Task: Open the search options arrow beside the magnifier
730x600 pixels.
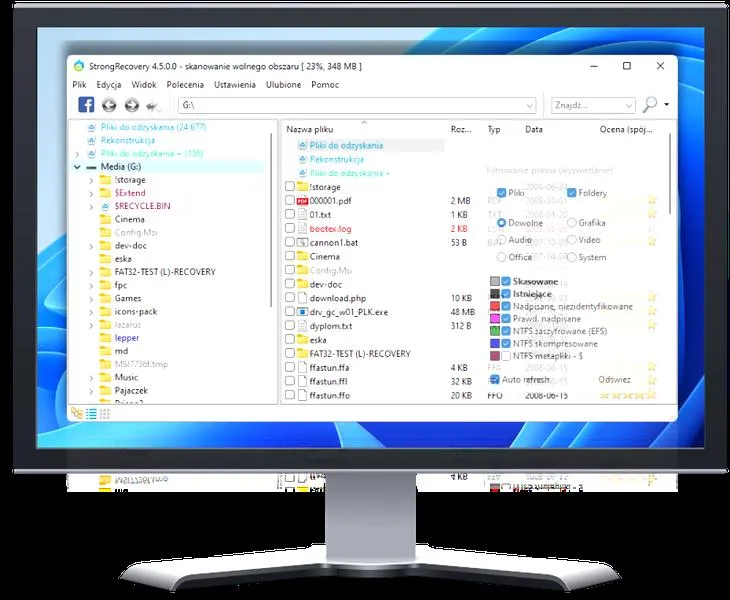Action: (667, 104)
